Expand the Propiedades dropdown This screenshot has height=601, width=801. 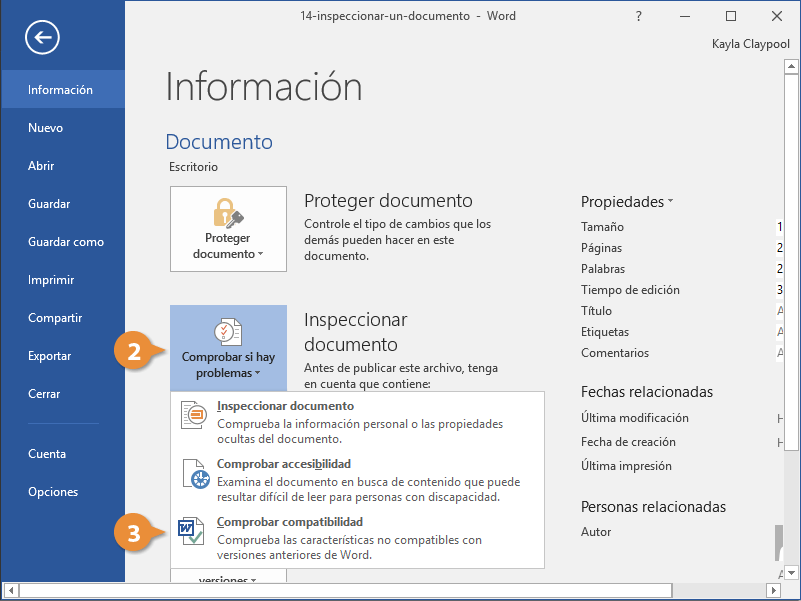(627, 202)
